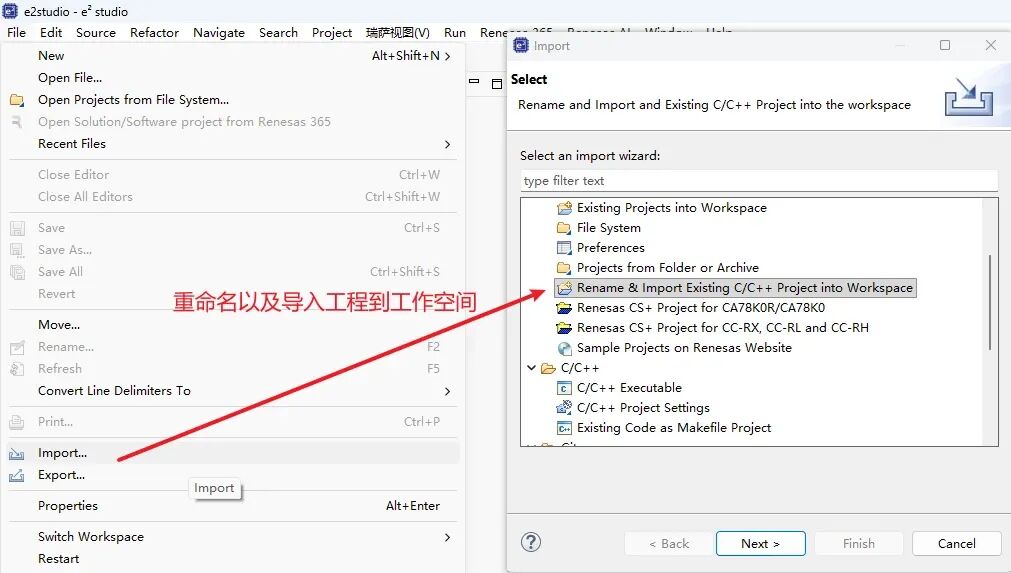Click the Import icon in File menu
Image resolution: width=1011 pixels, height=573 pixels.
click(17, 453)
